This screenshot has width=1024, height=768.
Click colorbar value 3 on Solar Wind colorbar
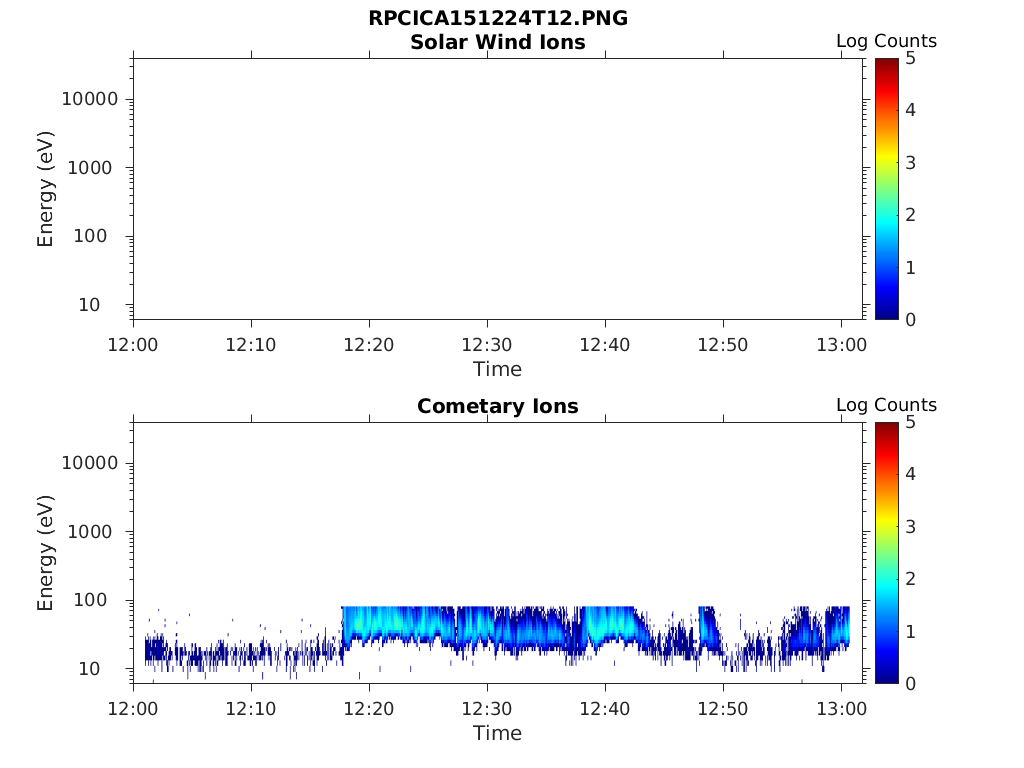click(x=910, y=163)
